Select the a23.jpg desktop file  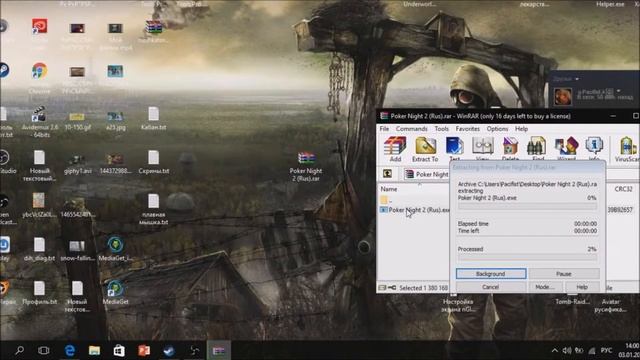click(116, 121)
